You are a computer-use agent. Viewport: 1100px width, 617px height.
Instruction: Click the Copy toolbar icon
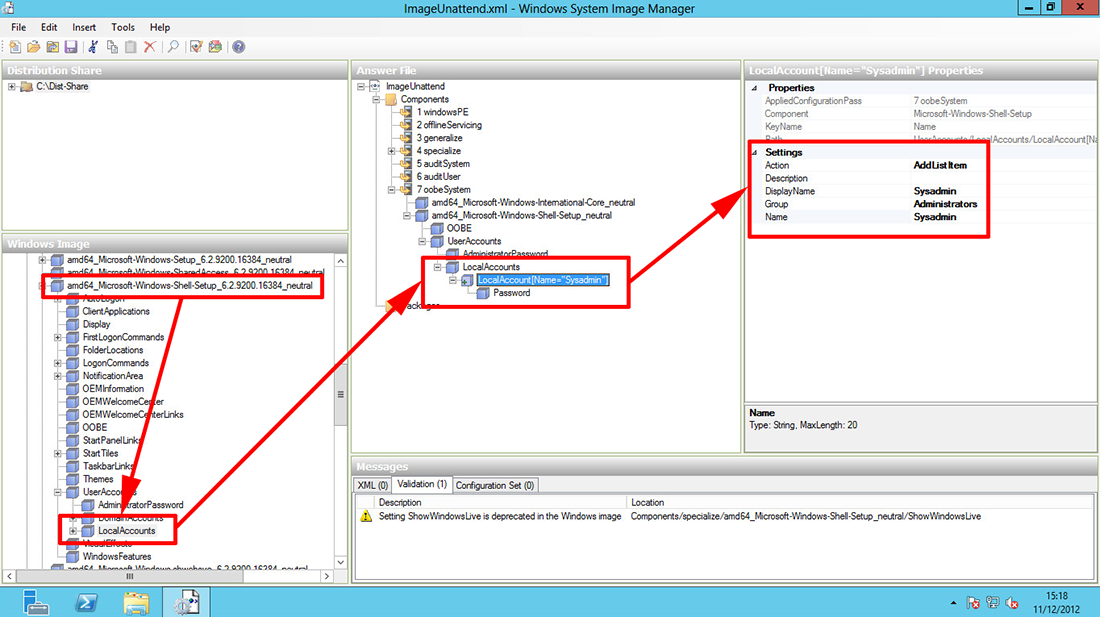[x=112, y=47]
